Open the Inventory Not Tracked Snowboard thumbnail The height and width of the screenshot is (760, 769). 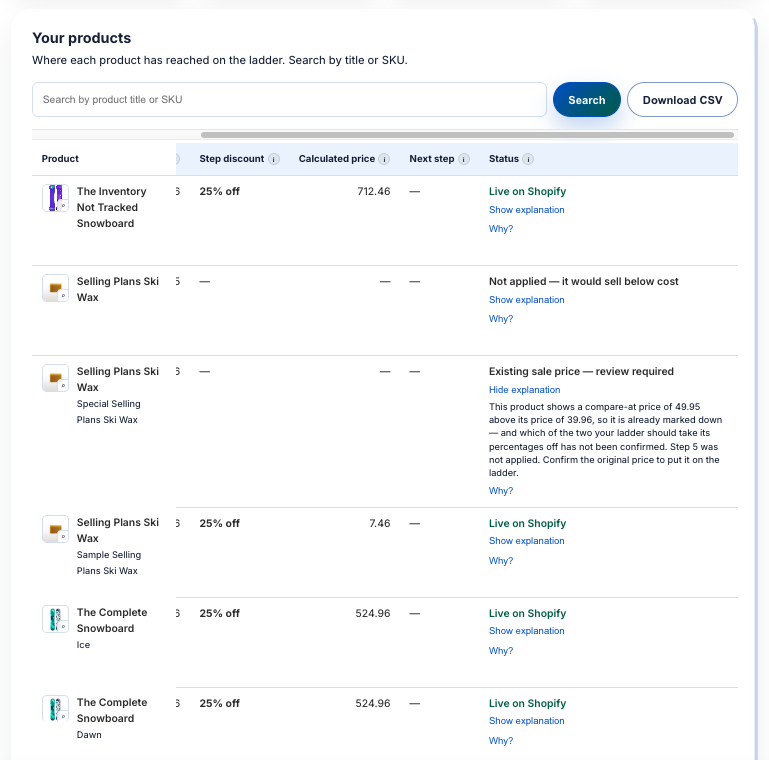point(55,198)
